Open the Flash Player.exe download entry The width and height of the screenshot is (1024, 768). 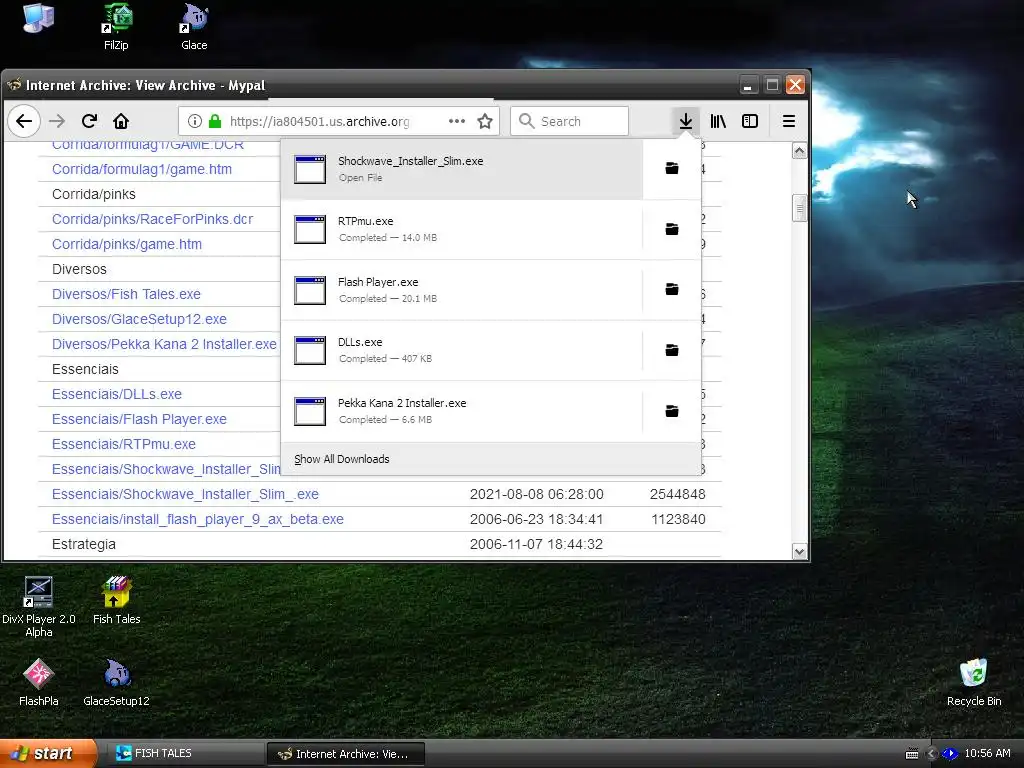[462, 290]
